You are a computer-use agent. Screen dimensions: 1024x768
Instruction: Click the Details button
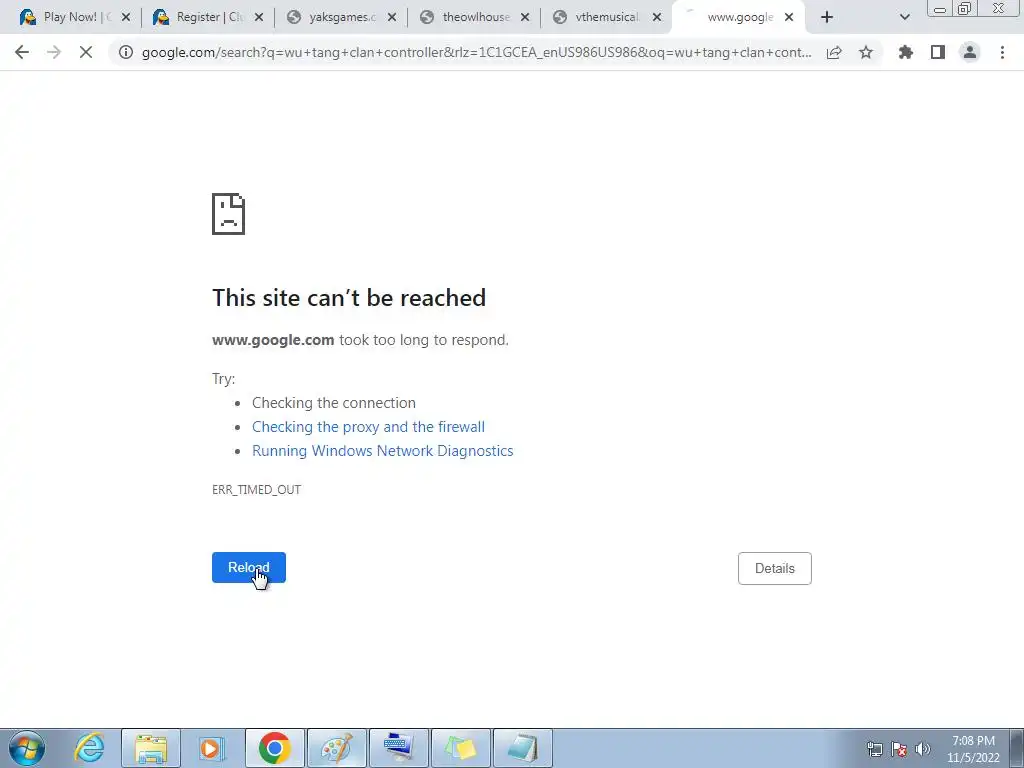[x=775, y=568]
